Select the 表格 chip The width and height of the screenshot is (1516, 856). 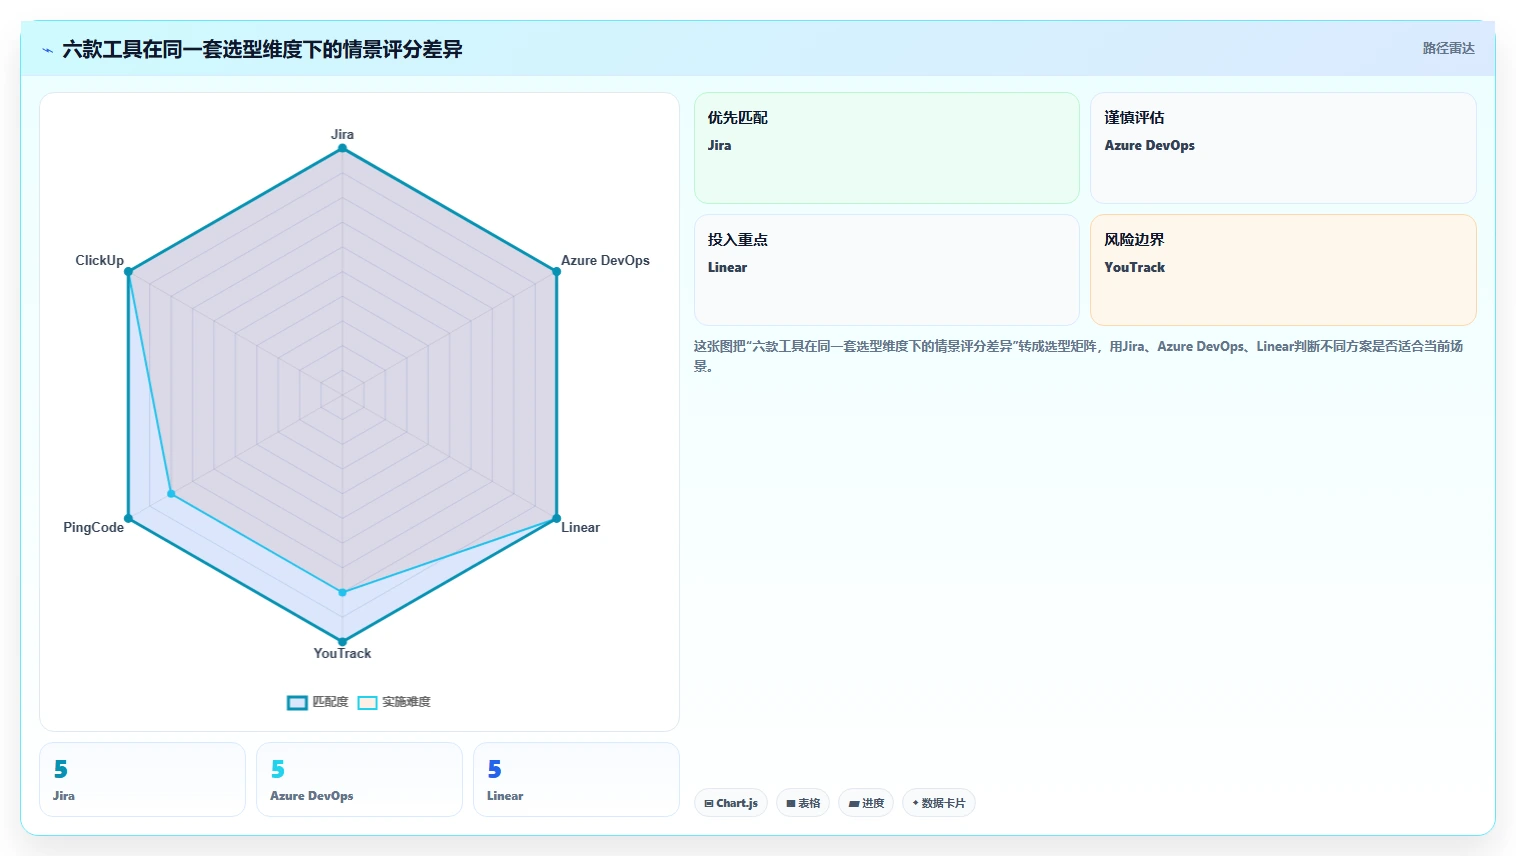[803, 803]
